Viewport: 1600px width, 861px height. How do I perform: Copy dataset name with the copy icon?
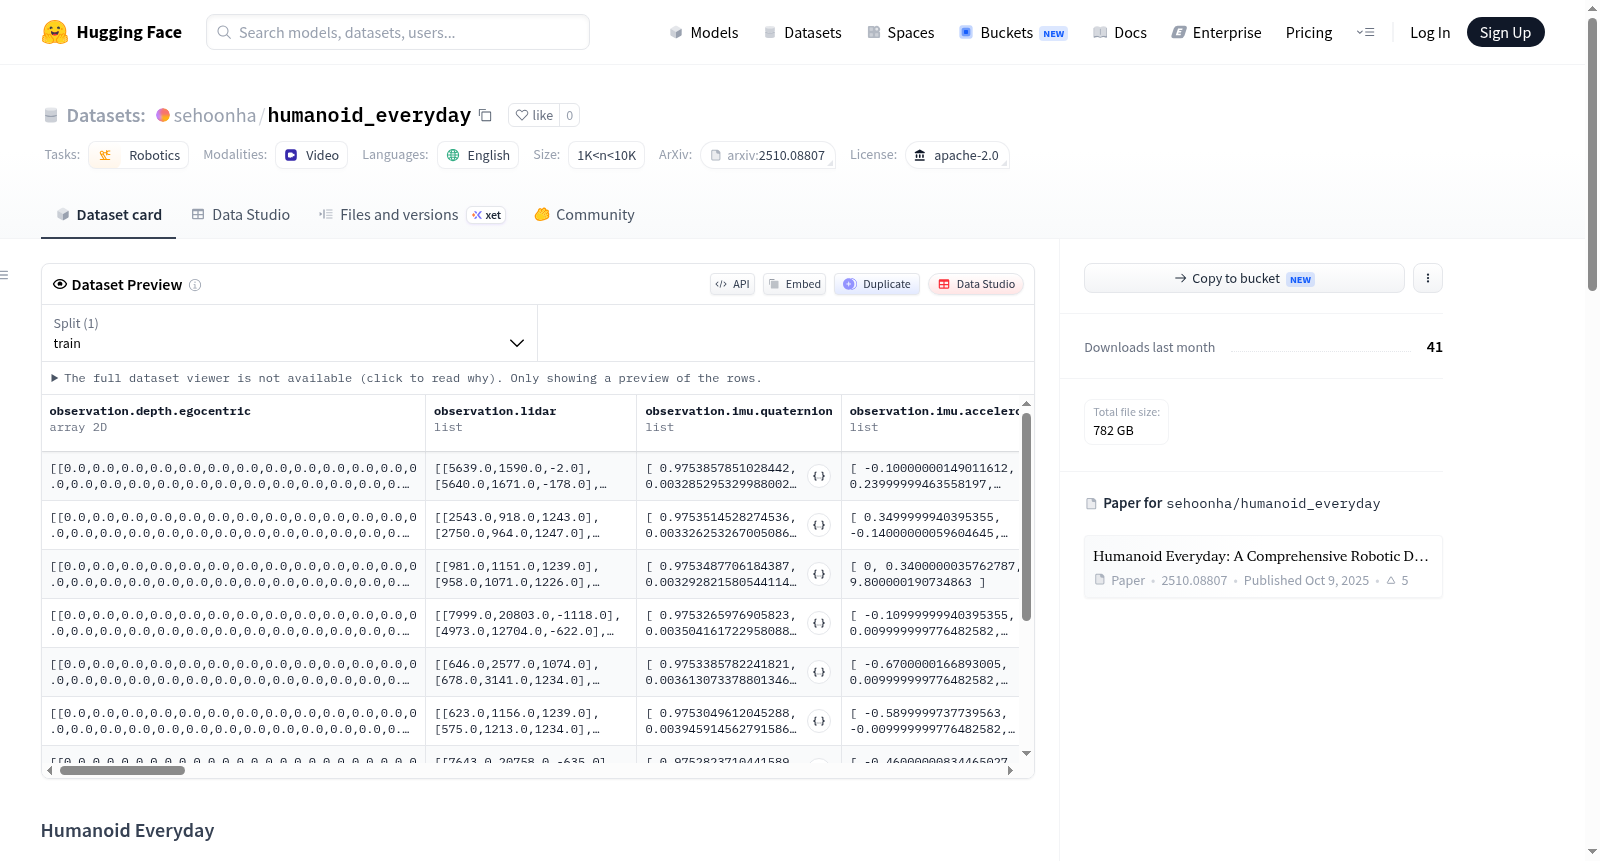tap(485, 115)
